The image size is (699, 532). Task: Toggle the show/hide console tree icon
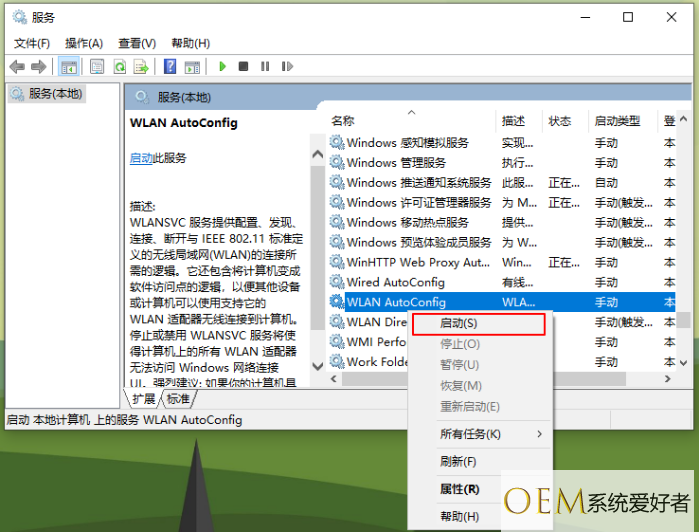(x=69, y=67)
